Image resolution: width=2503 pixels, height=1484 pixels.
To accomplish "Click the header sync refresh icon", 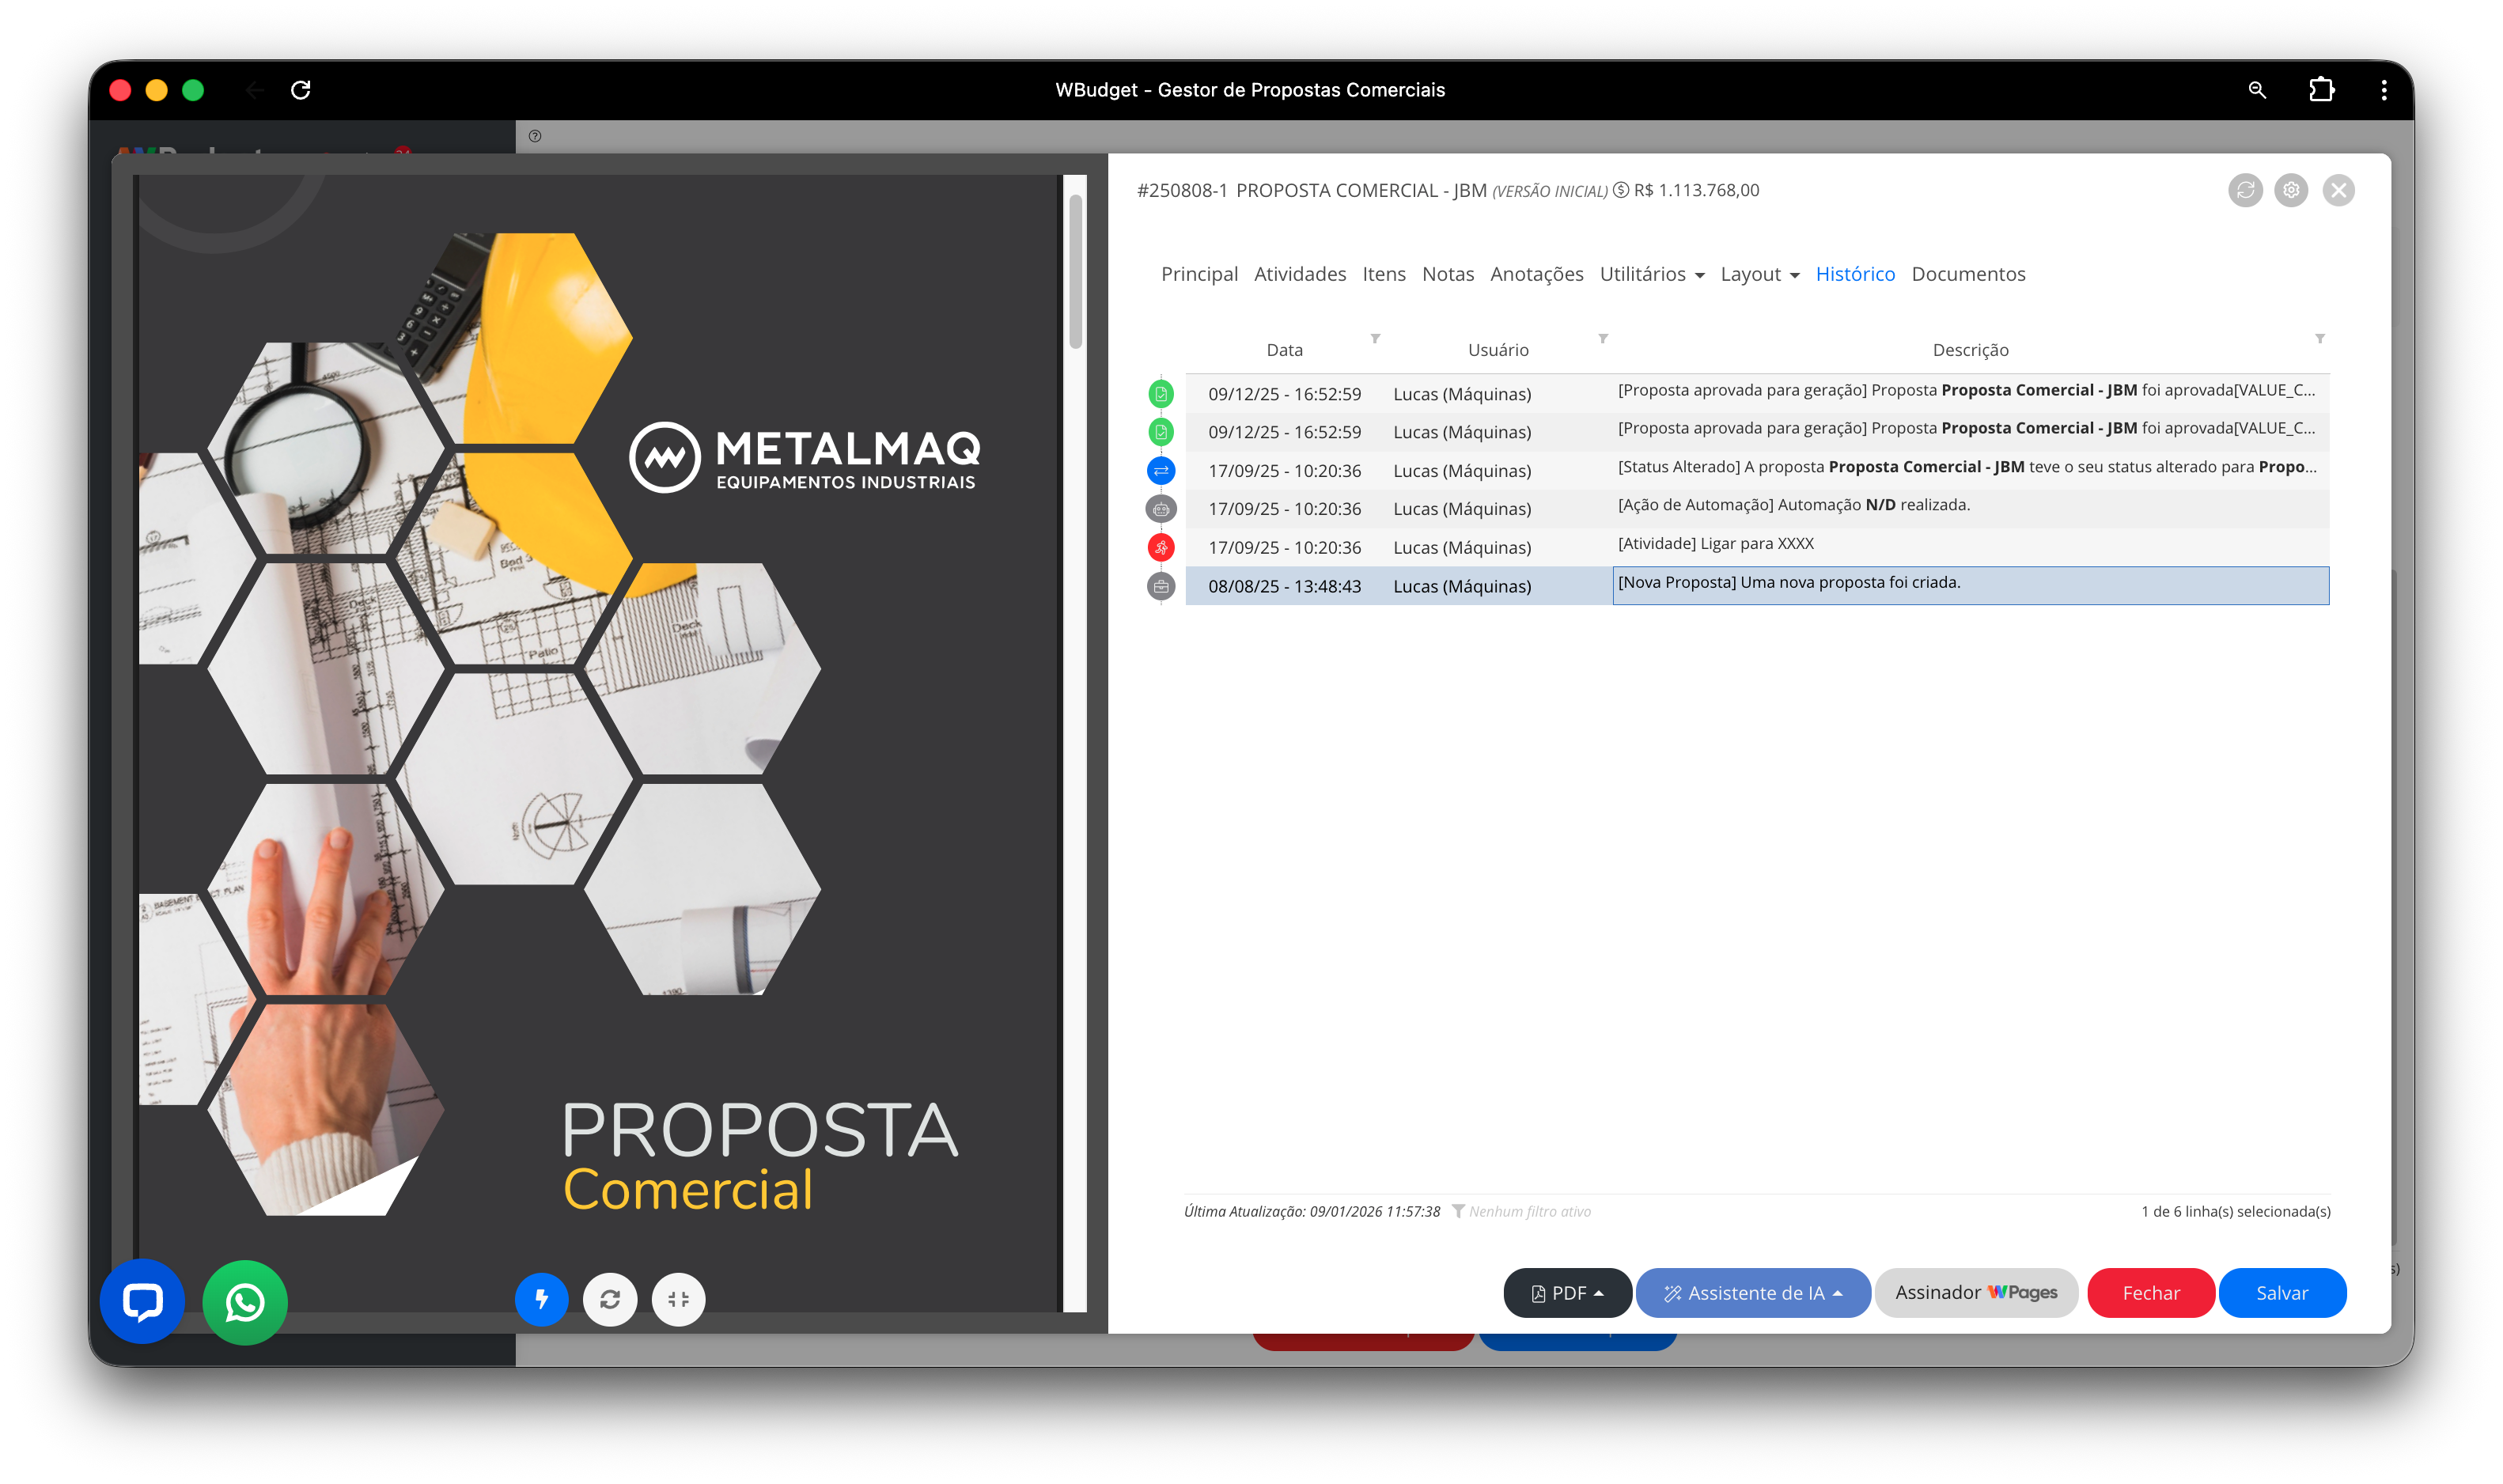I will pos(2245,190).
